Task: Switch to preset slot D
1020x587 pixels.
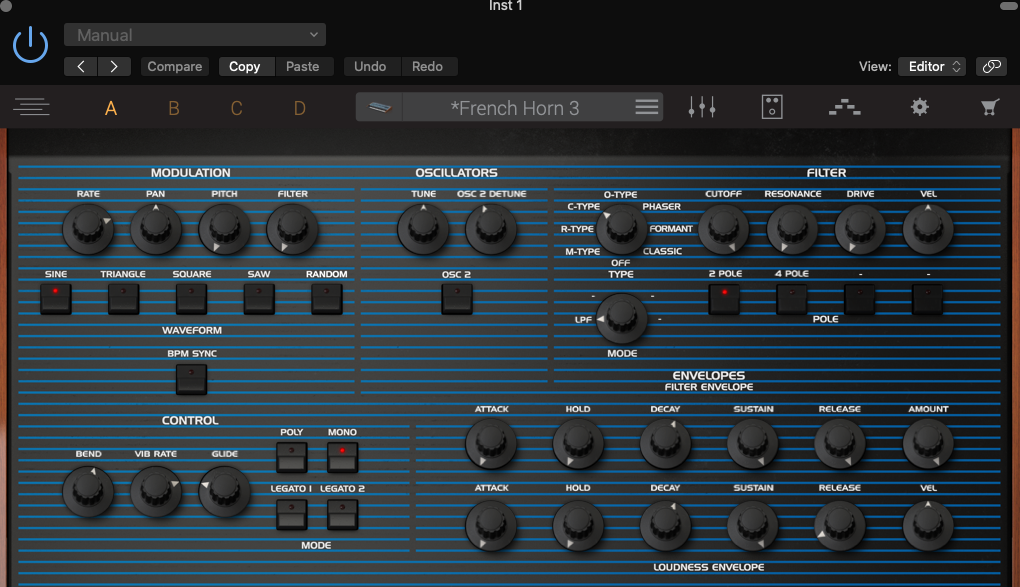Action: (x=300, y=108)
